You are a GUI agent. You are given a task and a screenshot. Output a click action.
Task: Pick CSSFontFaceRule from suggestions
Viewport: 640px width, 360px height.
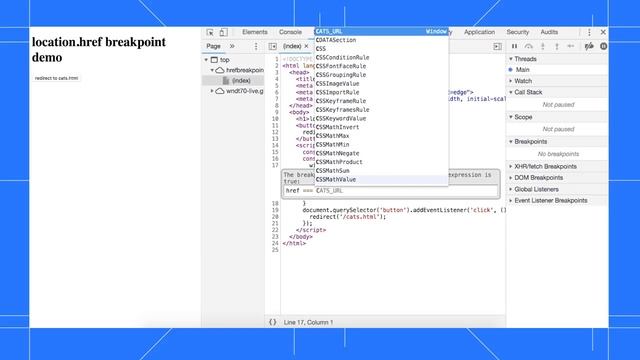[x=381, y=66]
